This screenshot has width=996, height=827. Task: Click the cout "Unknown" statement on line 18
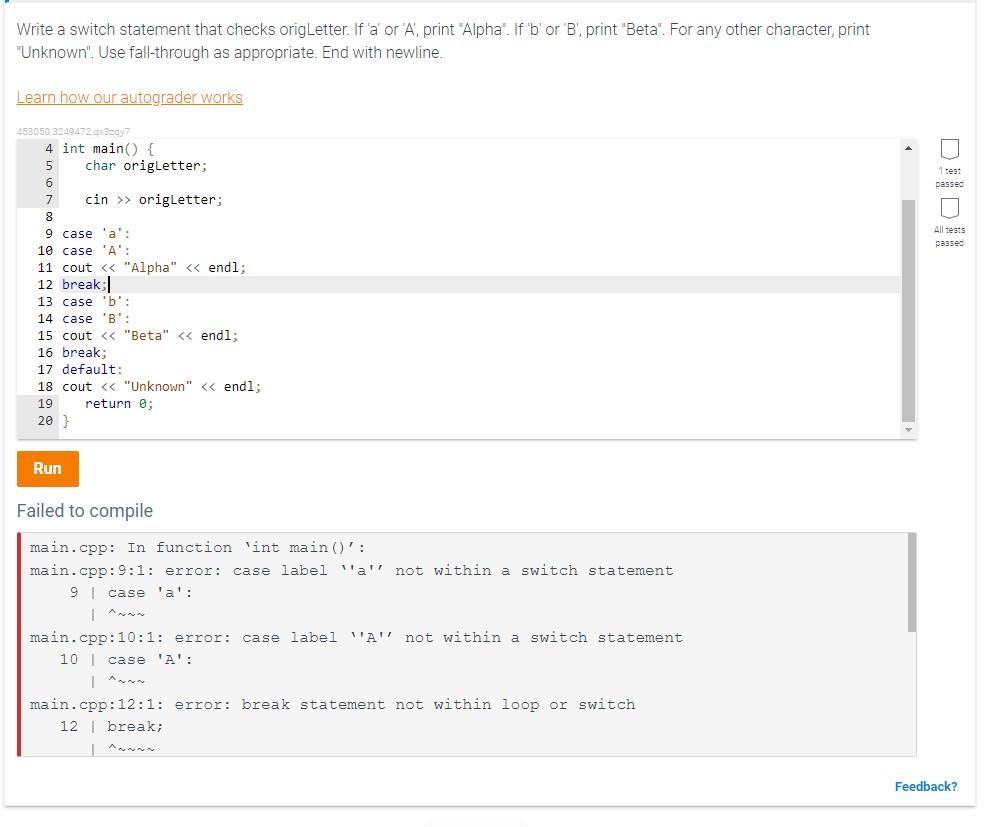[161, 386]
